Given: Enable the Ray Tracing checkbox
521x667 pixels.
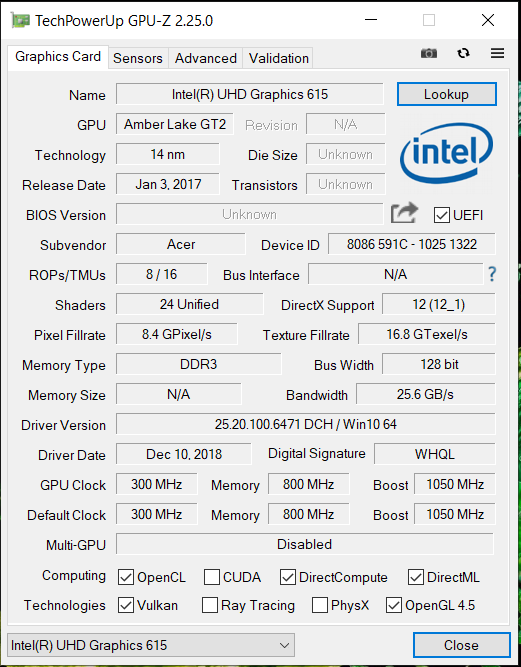Looking at the screenshot, I should point(210,605).
